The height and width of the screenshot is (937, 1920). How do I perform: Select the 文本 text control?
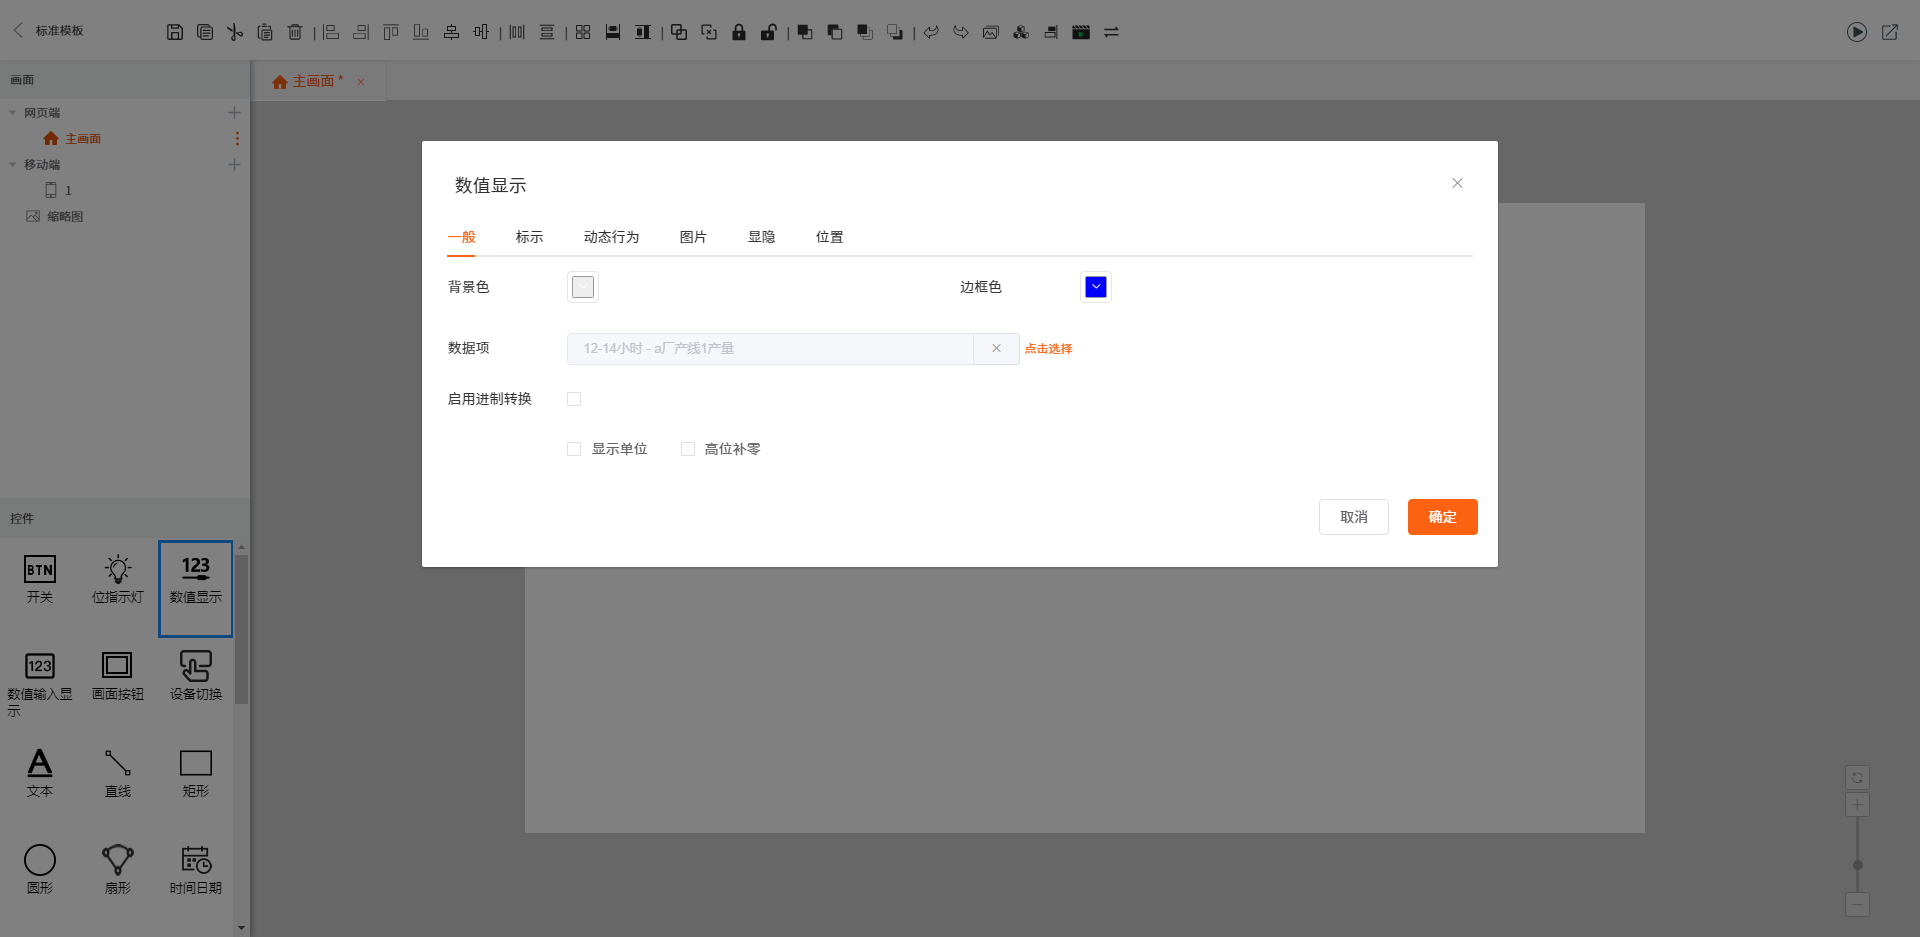click(40, 773)
